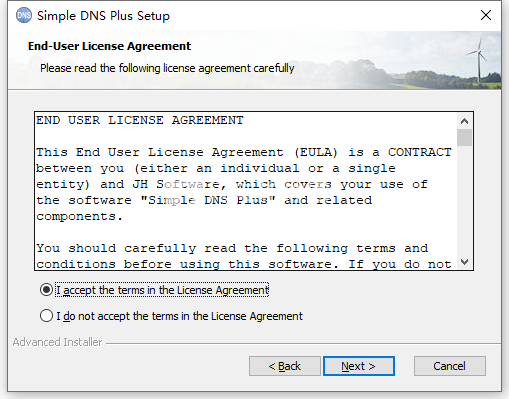Click the 'Advanced Installer' label
The height and width of the screenshot is (399, 509).
click(57, 342)
